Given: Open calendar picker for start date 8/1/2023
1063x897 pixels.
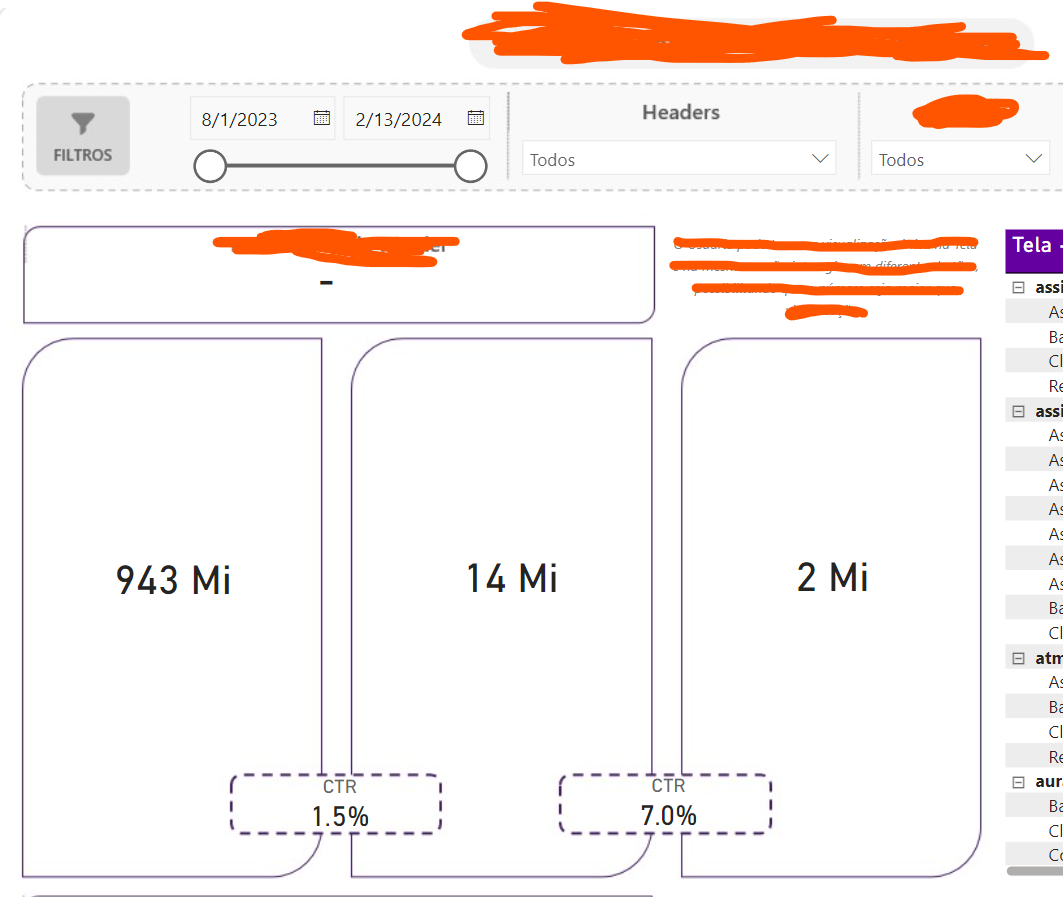Looking at the screenshot, I should point(321,118).
